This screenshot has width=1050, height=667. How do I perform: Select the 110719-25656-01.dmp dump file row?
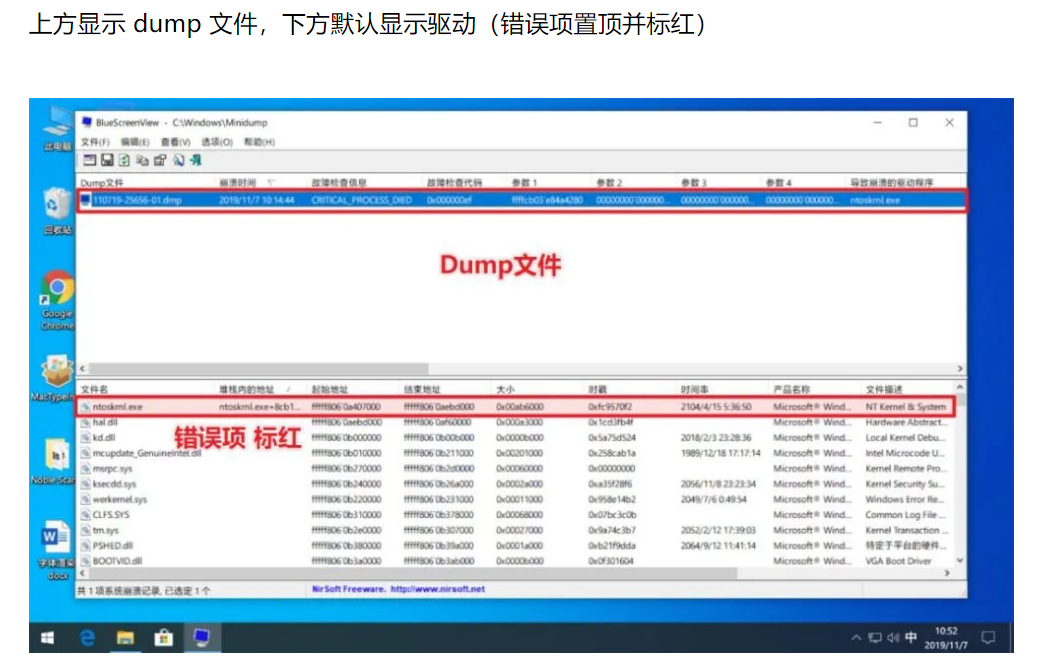(522, 200)
